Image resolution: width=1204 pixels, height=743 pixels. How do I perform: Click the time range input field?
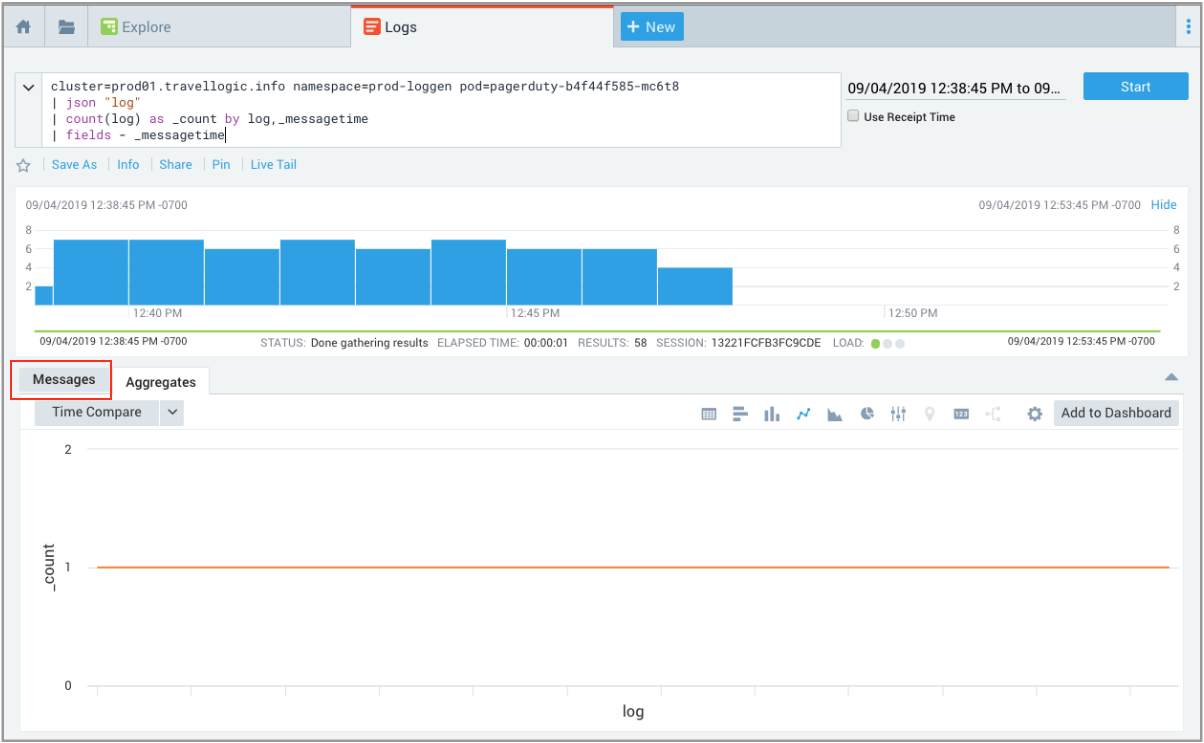954,88
